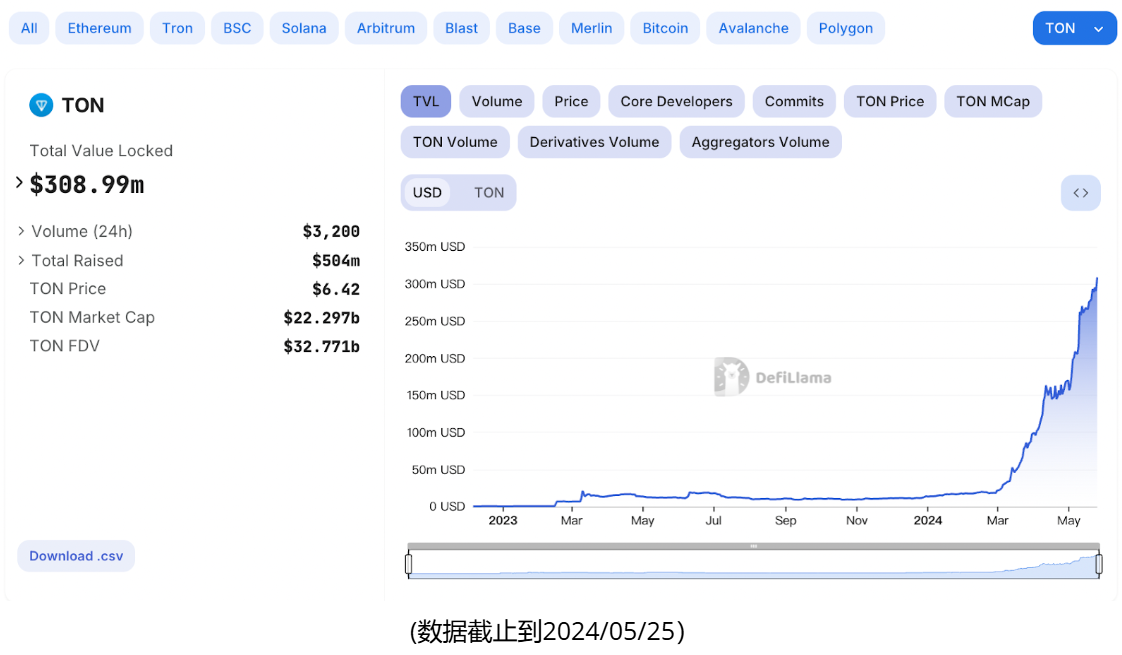Expand the Total Value Locked breakdown
This screenshot has width=1122, height=655.
pos(19,183)
